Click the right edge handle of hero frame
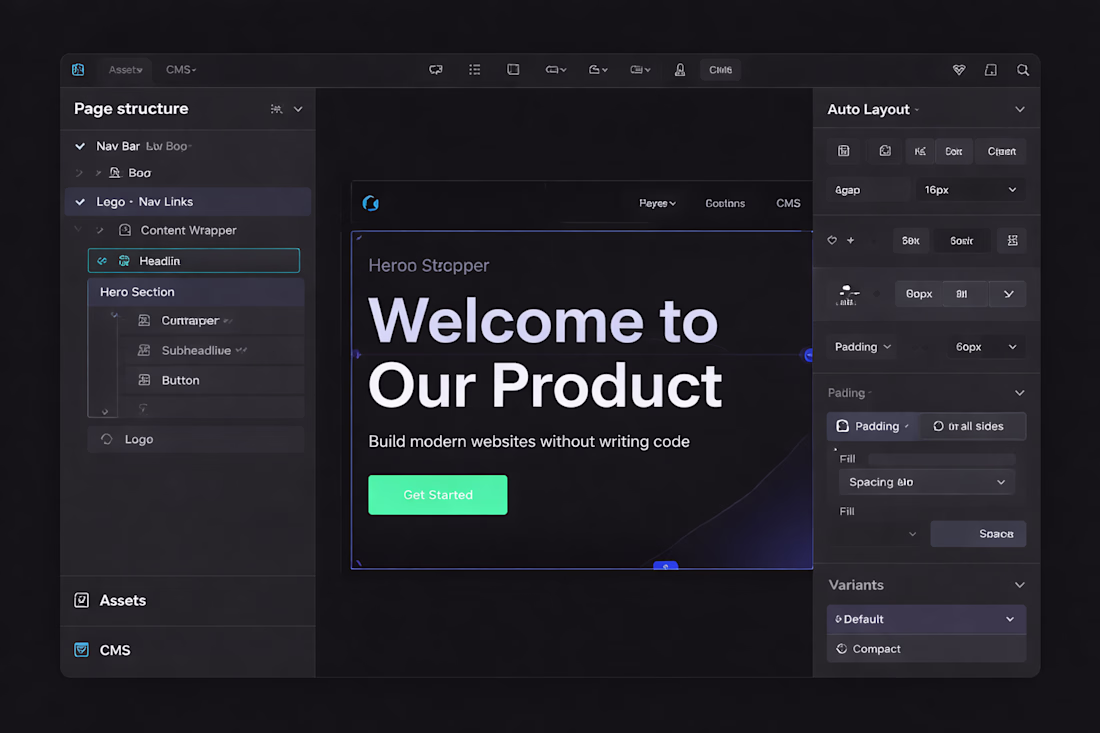 pyautogui.click(x=808, y=355)
